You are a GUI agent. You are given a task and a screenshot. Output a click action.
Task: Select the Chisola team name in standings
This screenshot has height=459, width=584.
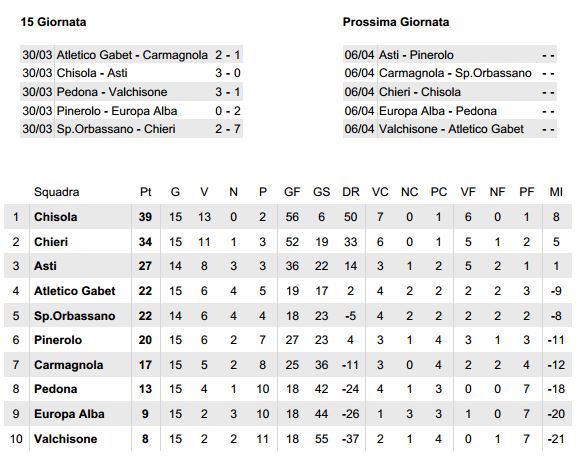(x=55, y=217)
